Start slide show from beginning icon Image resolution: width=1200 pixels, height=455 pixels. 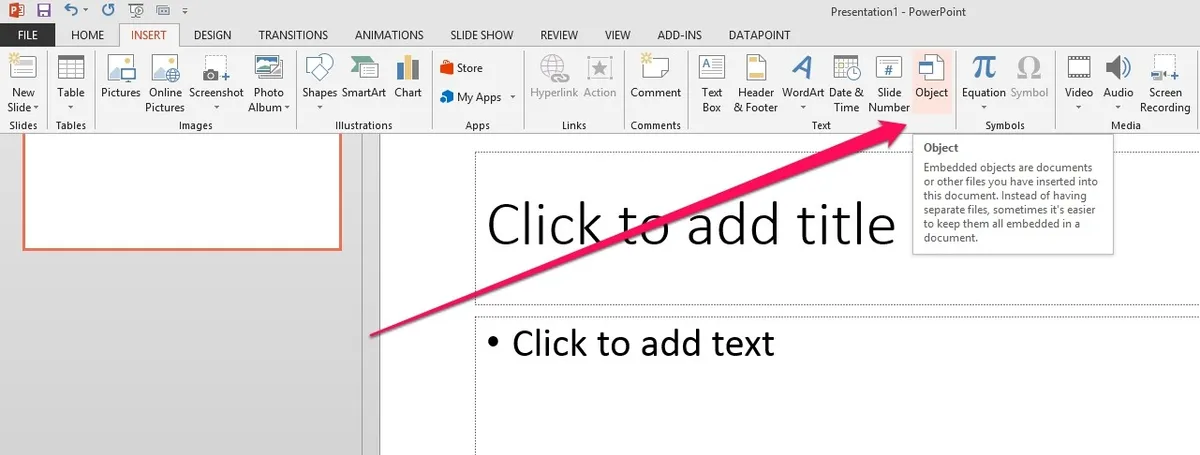(x=134, y=10)
